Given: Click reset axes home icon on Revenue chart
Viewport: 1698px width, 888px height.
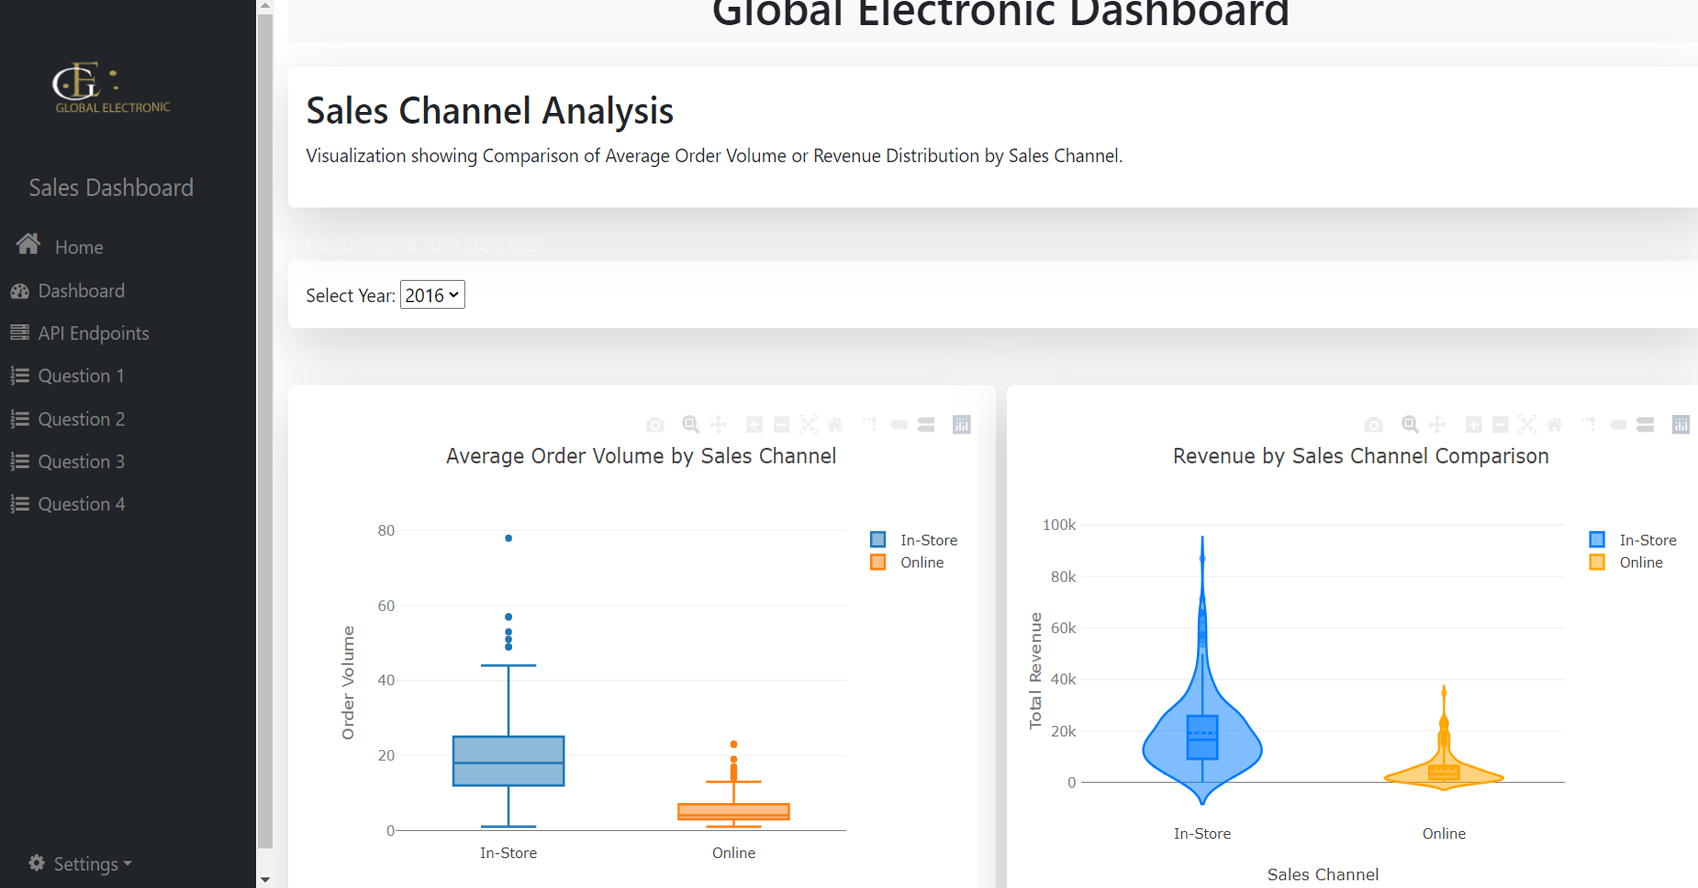Looking at the screenshot, I should click(1554, 425).
